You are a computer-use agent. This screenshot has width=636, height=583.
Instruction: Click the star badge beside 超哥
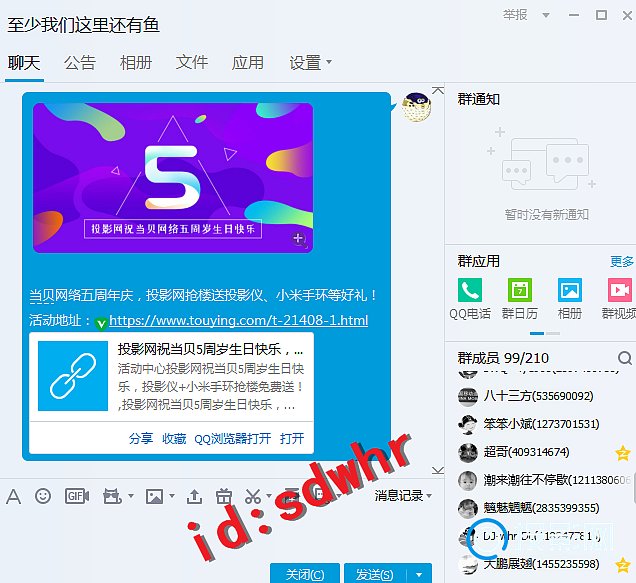(x=623, y=453)
